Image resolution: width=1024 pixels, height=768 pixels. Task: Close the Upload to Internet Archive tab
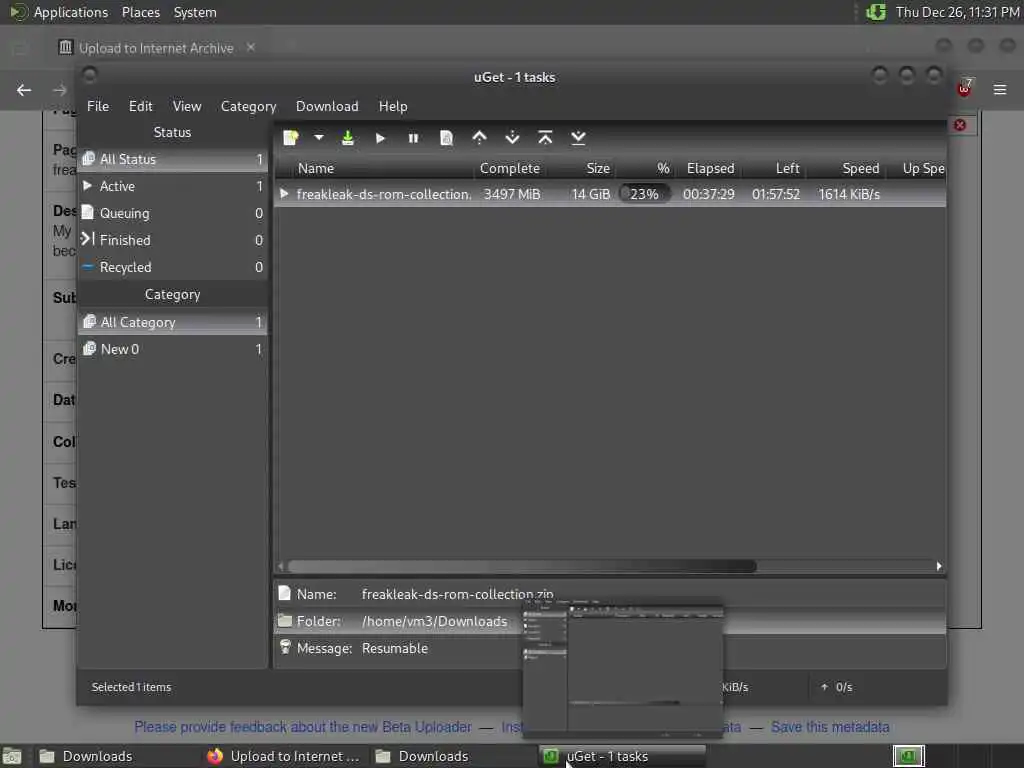coord(251,47)
